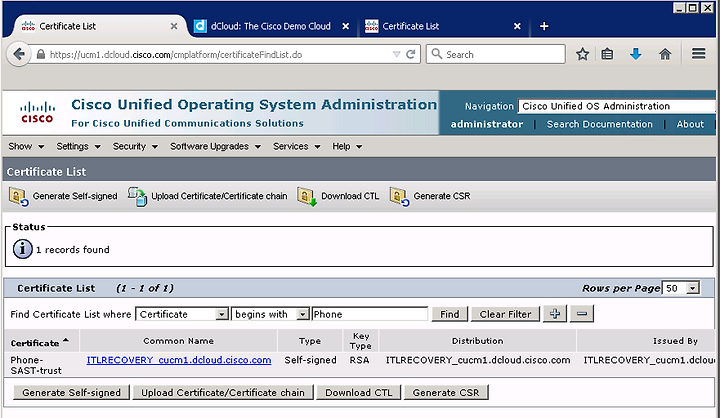
Task: Click the Upload Certificate chain toolbar icon
Action: pos(137,197)
